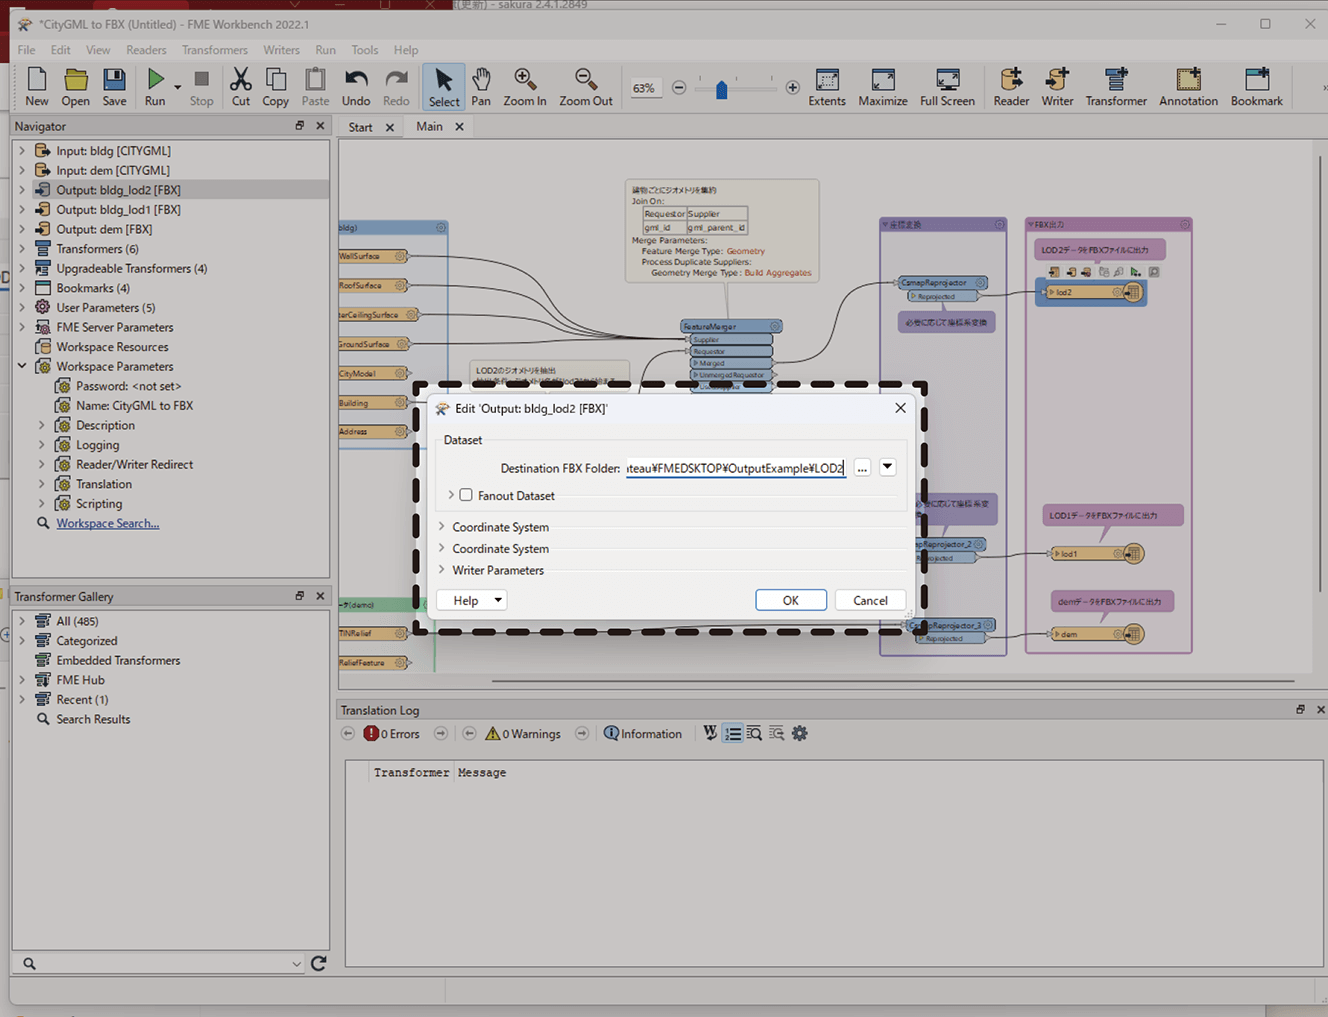
Task: Save the workspace with the Save icon
Action: (114, 86)
